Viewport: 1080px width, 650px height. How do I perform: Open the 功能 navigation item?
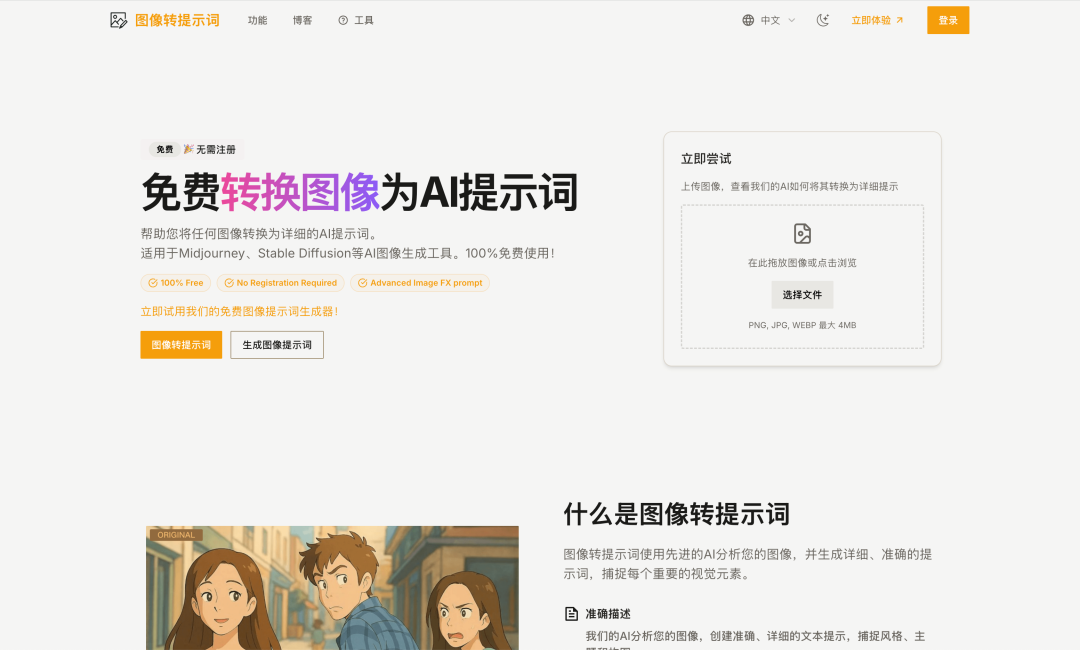pyautogui.click(x=257, y=20)
